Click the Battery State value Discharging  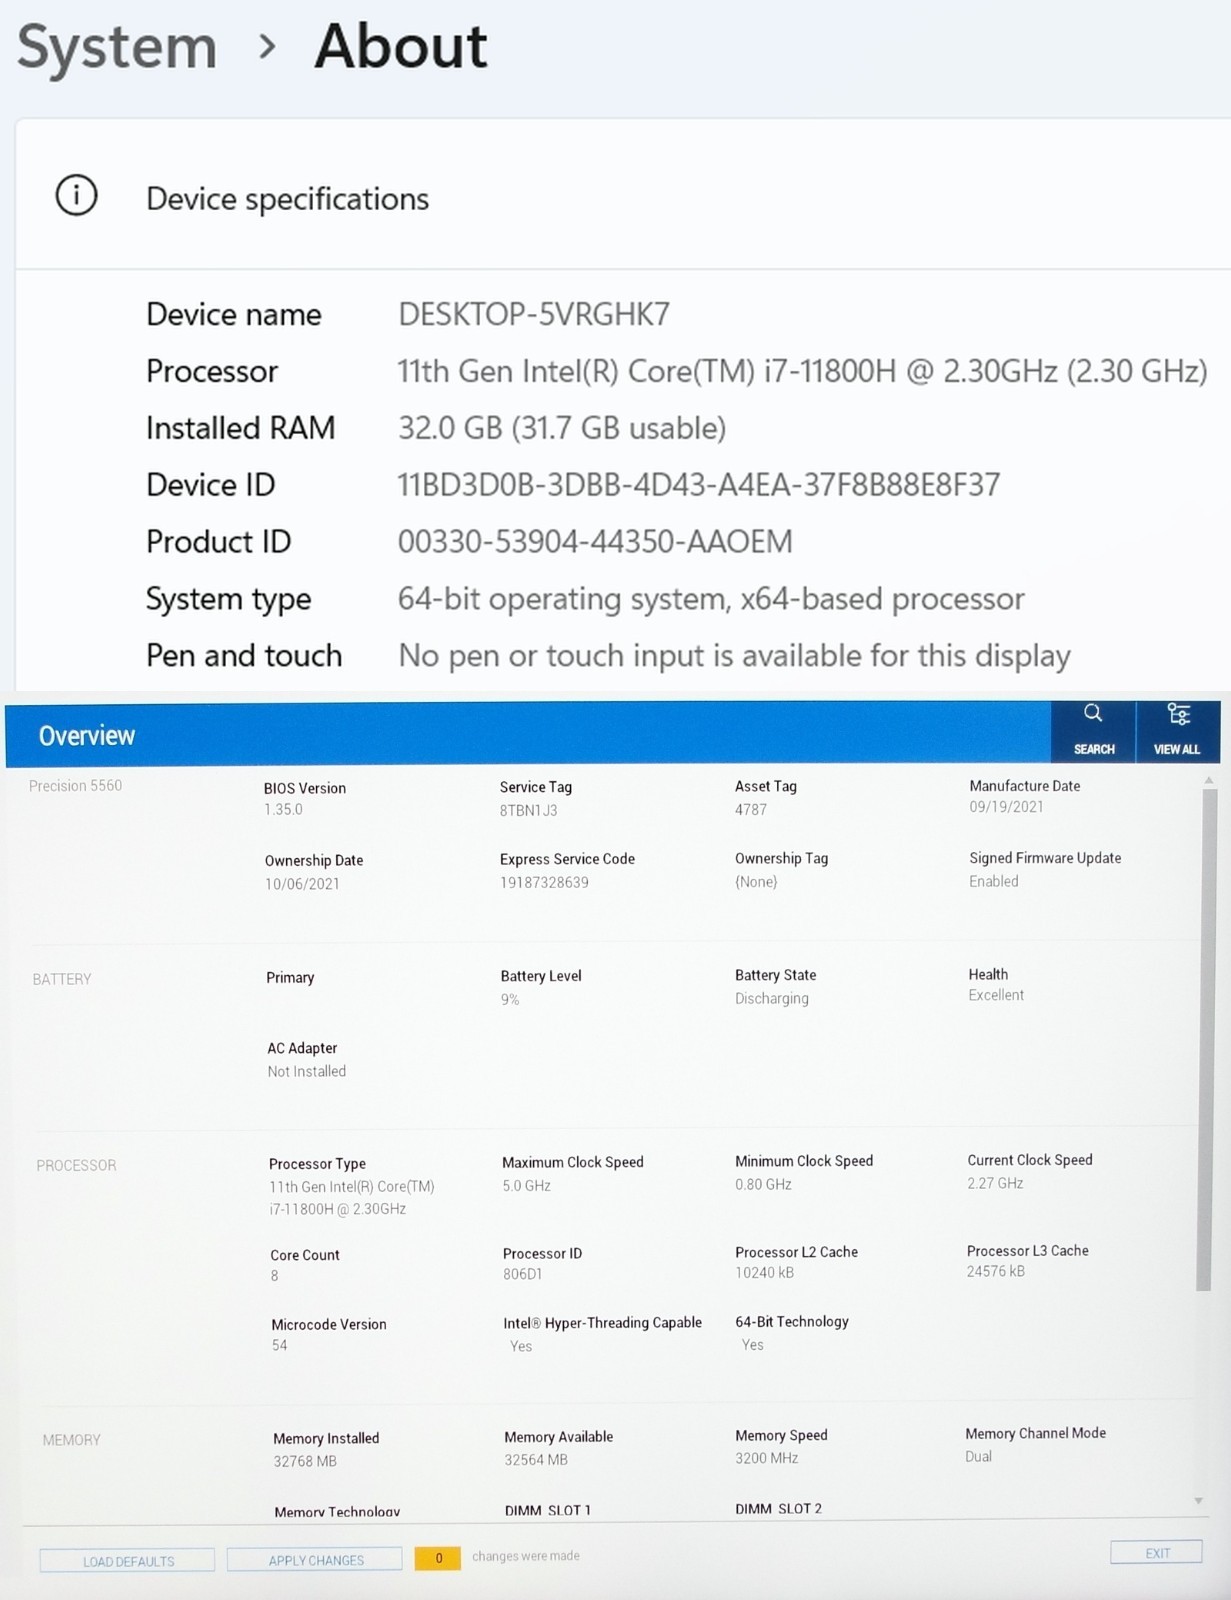[x=772, y=998]
